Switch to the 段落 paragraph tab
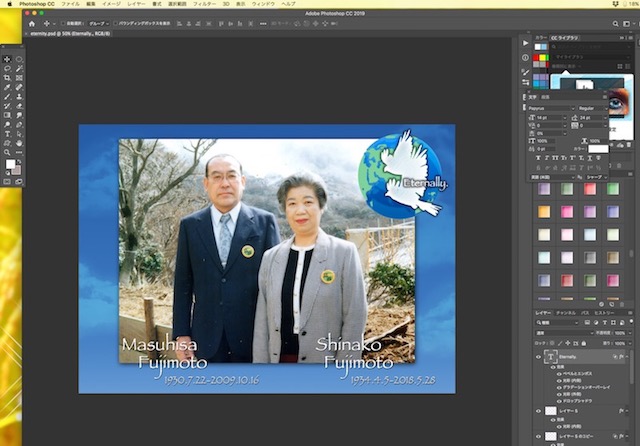640x446 pixels. (545, 97)
